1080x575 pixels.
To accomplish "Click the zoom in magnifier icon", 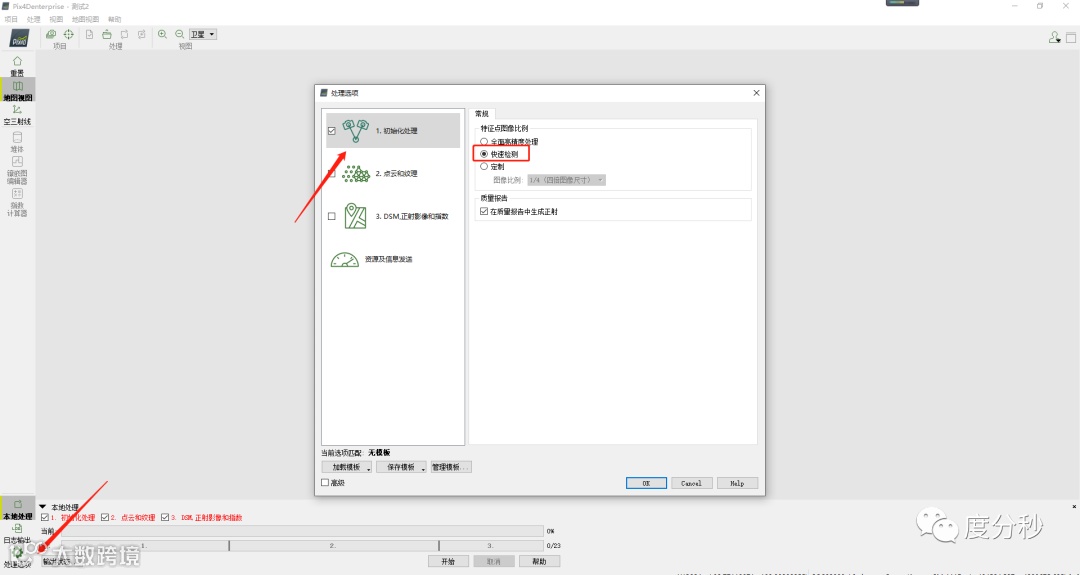I will point(163,34).
